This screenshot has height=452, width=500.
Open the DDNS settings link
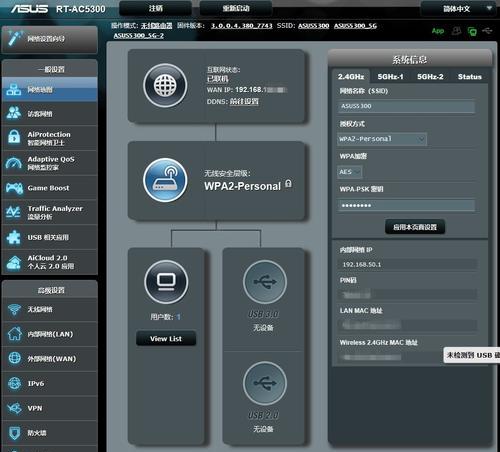tap(244, 101)
